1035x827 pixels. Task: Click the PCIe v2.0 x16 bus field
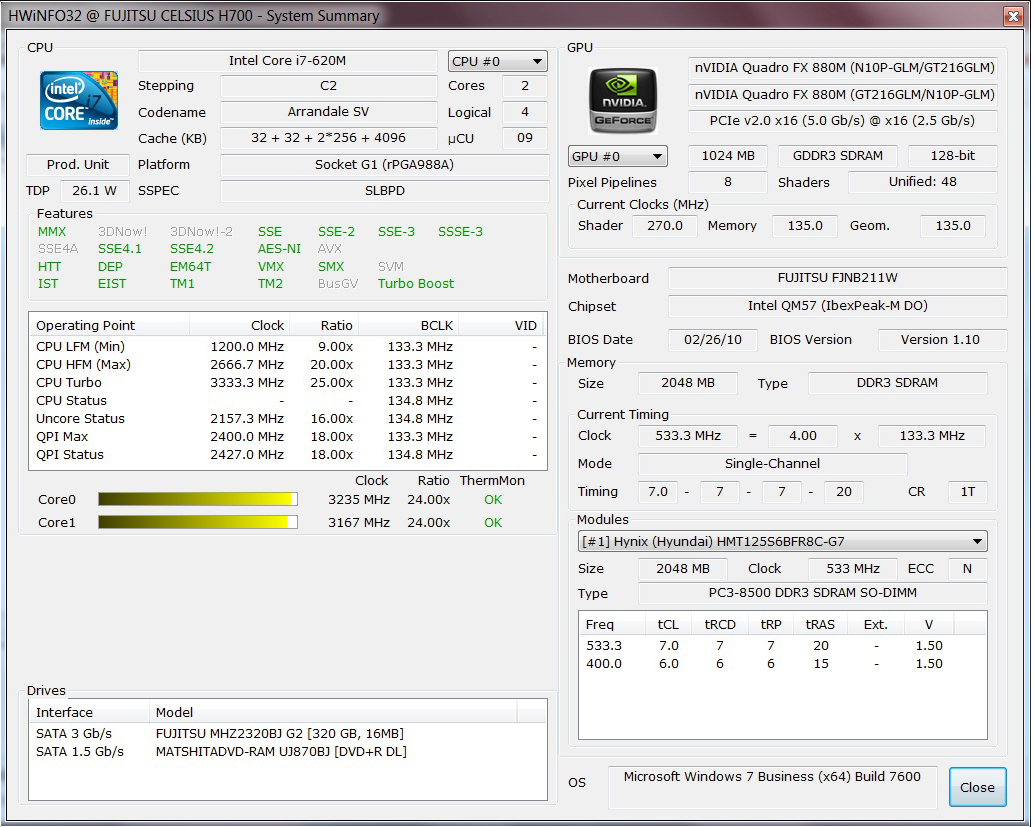pyautogui.click(x=842, y=121)
